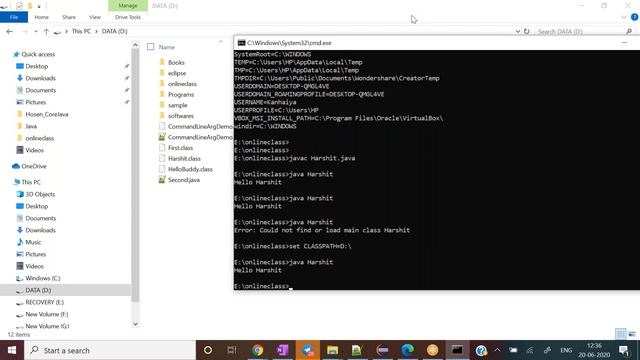Screen dimensions: 640x360
Task: Select OneDrive in the navigation pane
Action: coord(33,166)
